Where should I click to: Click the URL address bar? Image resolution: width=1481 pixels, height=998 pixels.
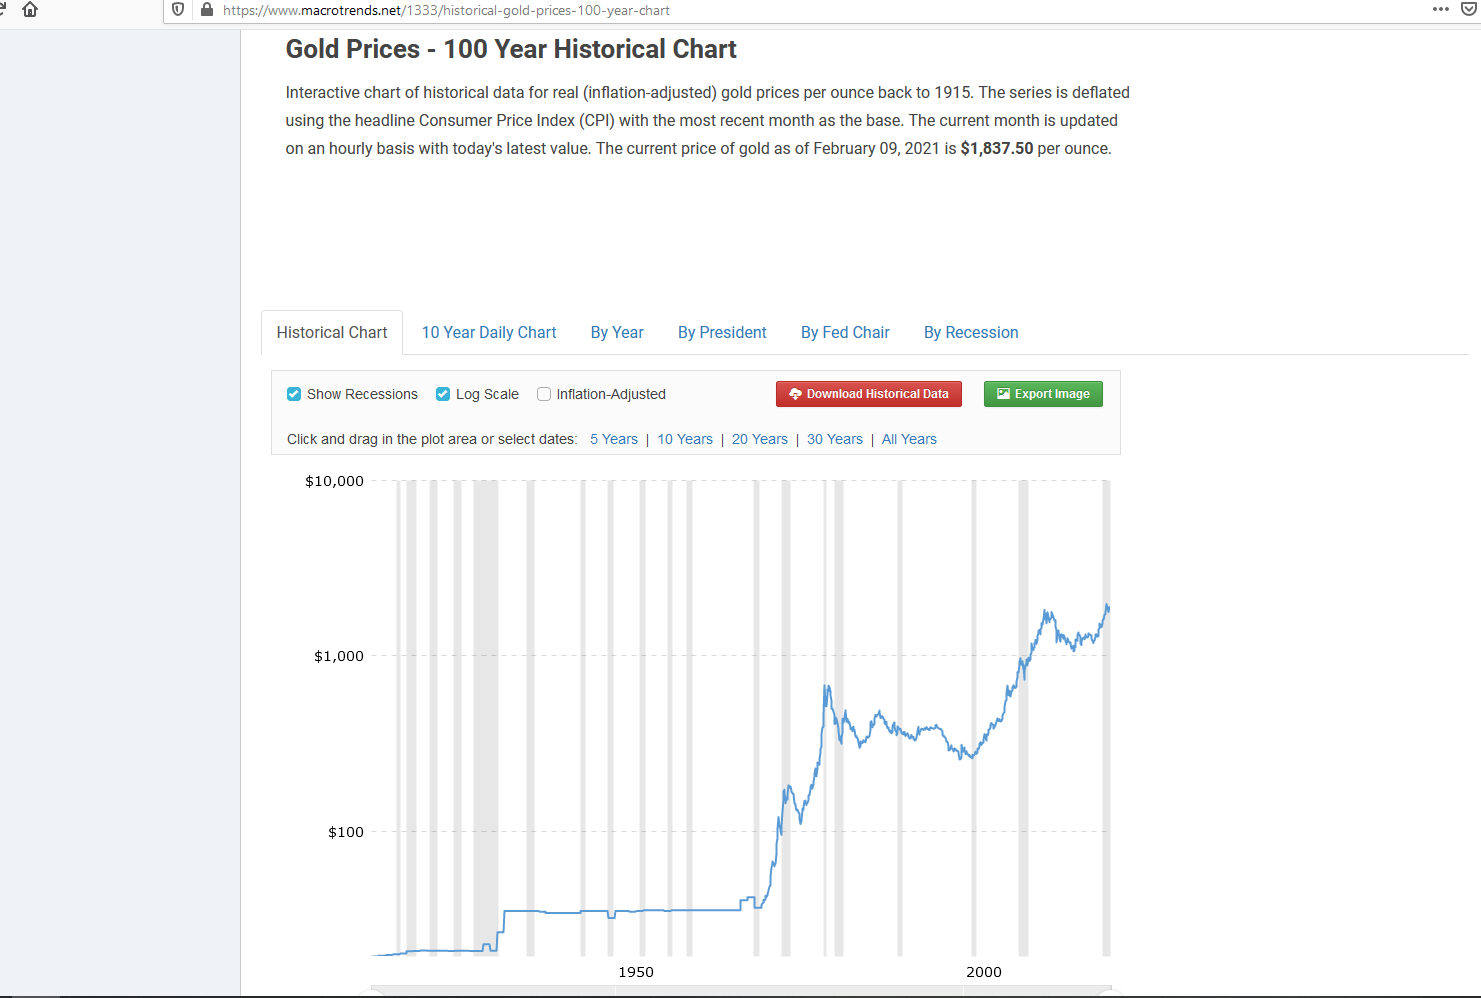click(800, 10)
